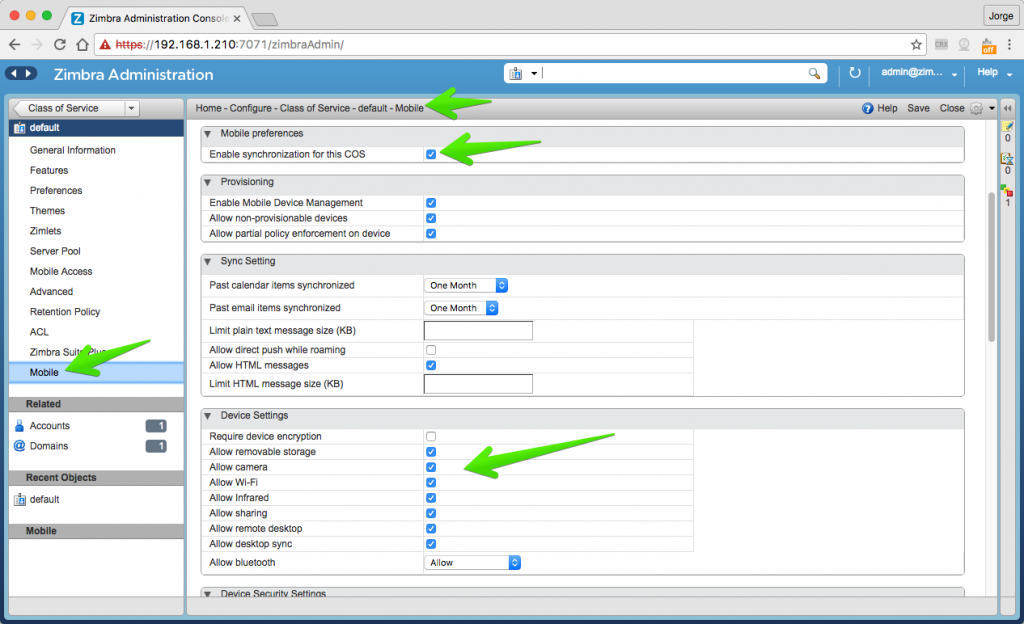The width and height of the screenshot is (1024, 624).
Task: Click Save in the toolbar
Action: [918, 108]
